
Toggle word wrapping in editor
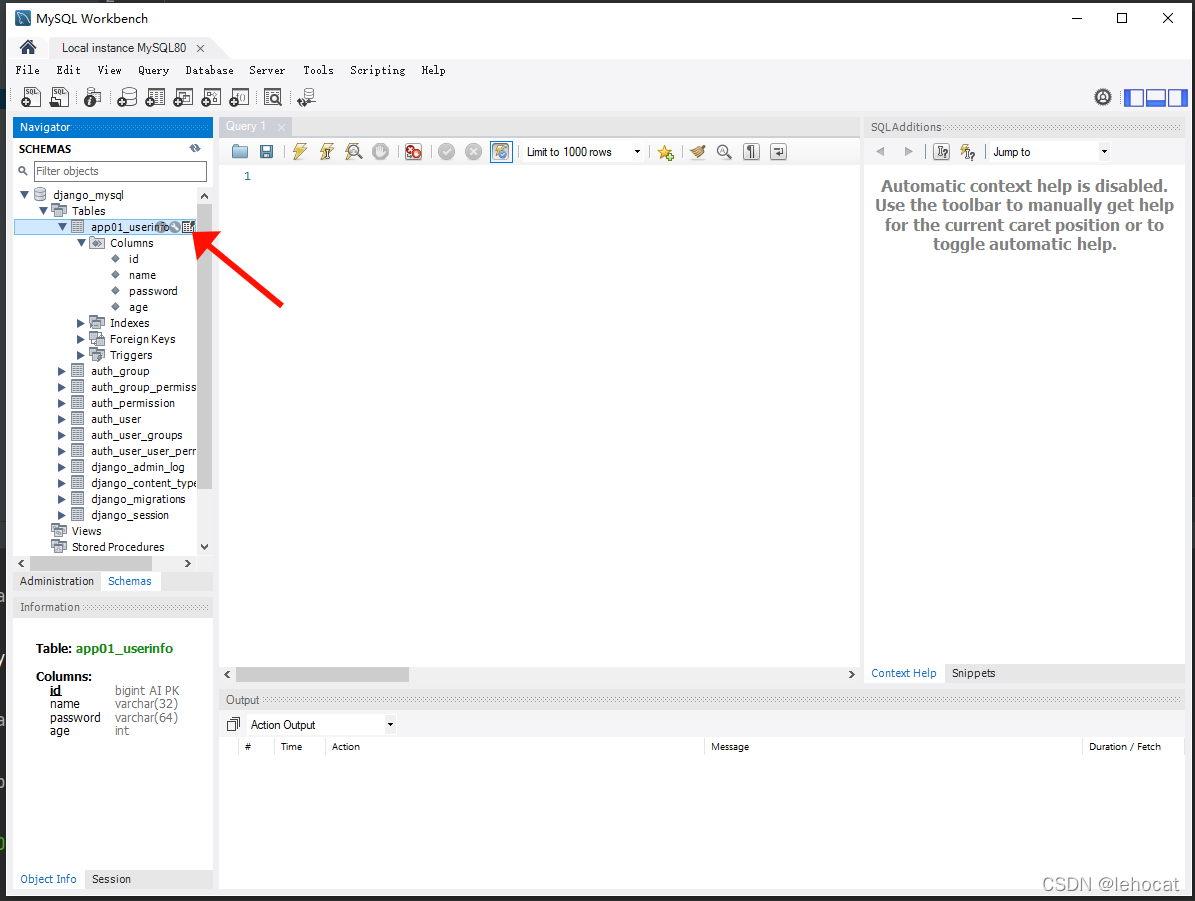point(778,152)
